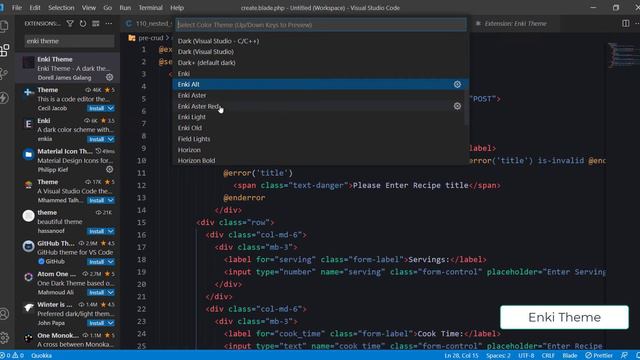Choose the 'Field Lights' theme

[x=321, y=139]
